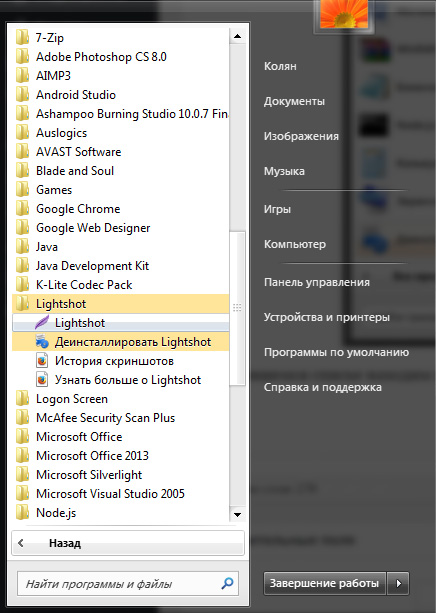Click the Auslogics folder name
436x613 pixels.
coord(61,133)
